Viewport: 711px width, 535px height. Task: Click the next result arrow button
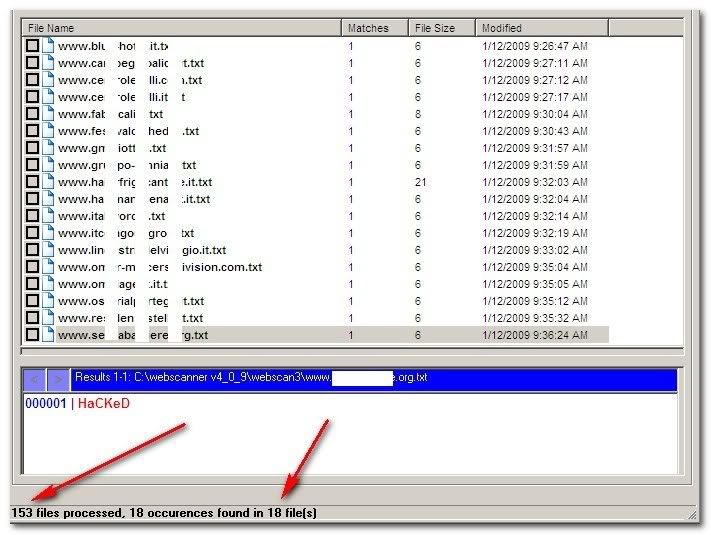coord(59,380)
